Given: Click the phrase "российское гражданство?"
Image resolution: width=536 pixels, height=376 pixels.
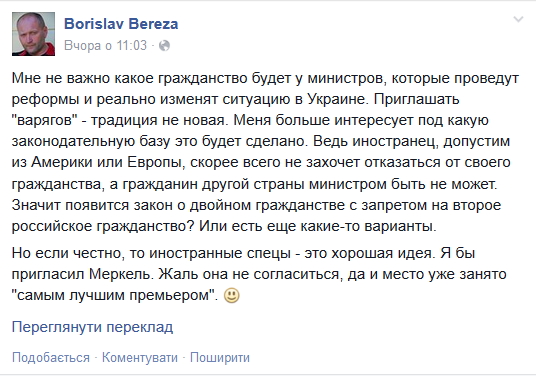Looking at the screenshot, I should coord(103,226).
